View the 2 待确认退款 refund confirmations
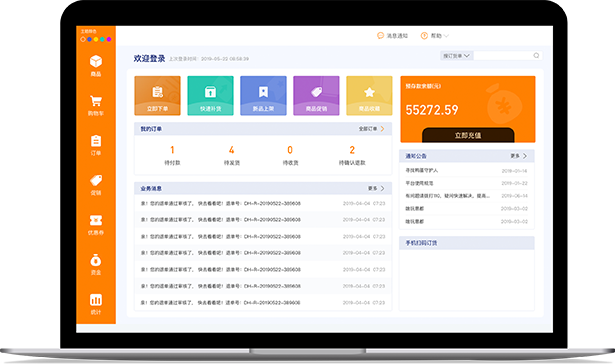 [x=352, y=155]
